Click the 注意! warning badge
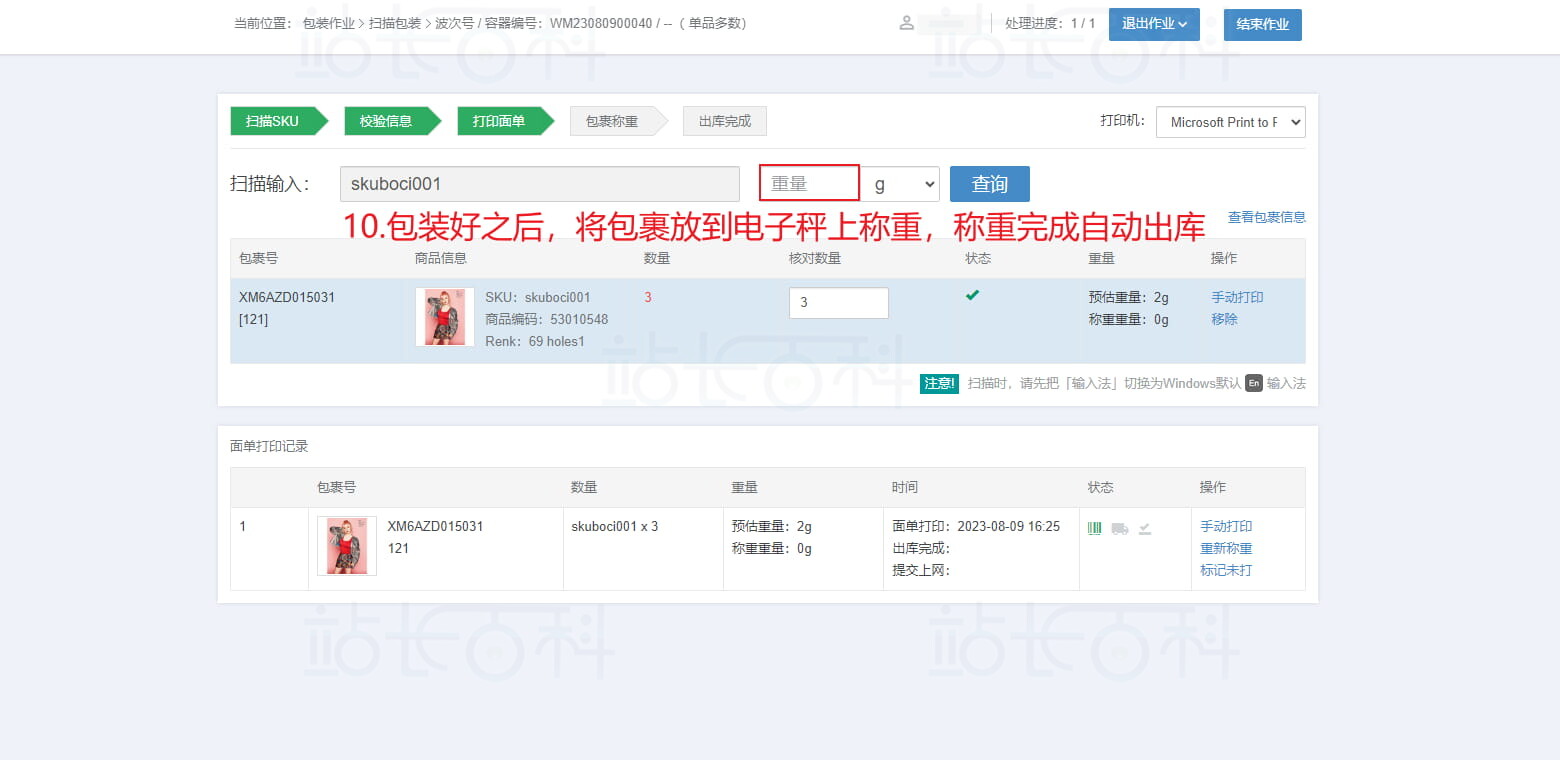 point(939,383)
